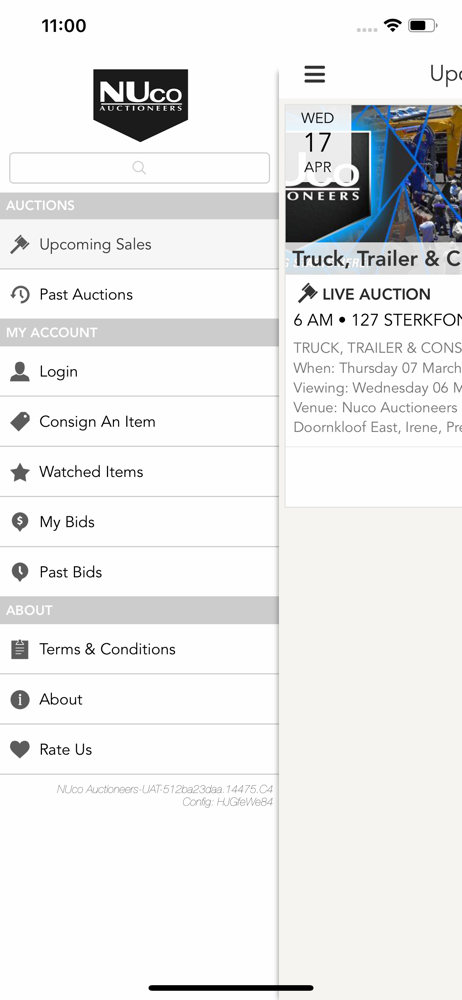The width and height of the screenshot is (462, 1000).
Task: Click the heart icon for Rate Us
Action: tap(20, 749)
